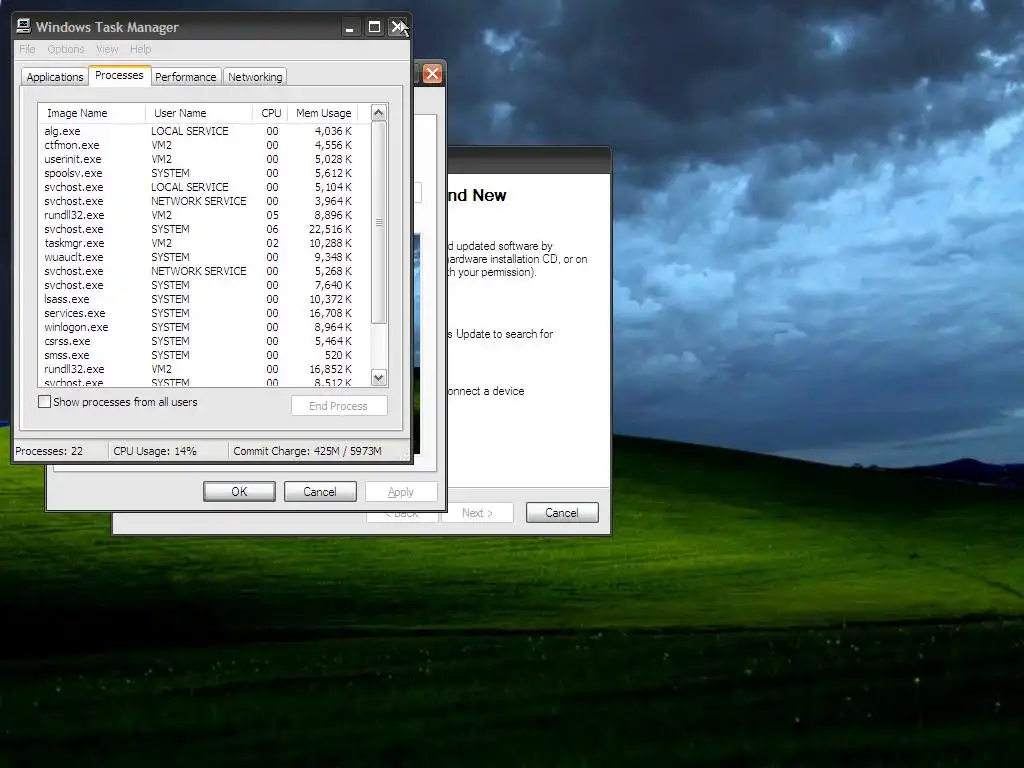Sort by Mem Usage column header
Screen dimensions: 1024x768
tap(324, 113)
